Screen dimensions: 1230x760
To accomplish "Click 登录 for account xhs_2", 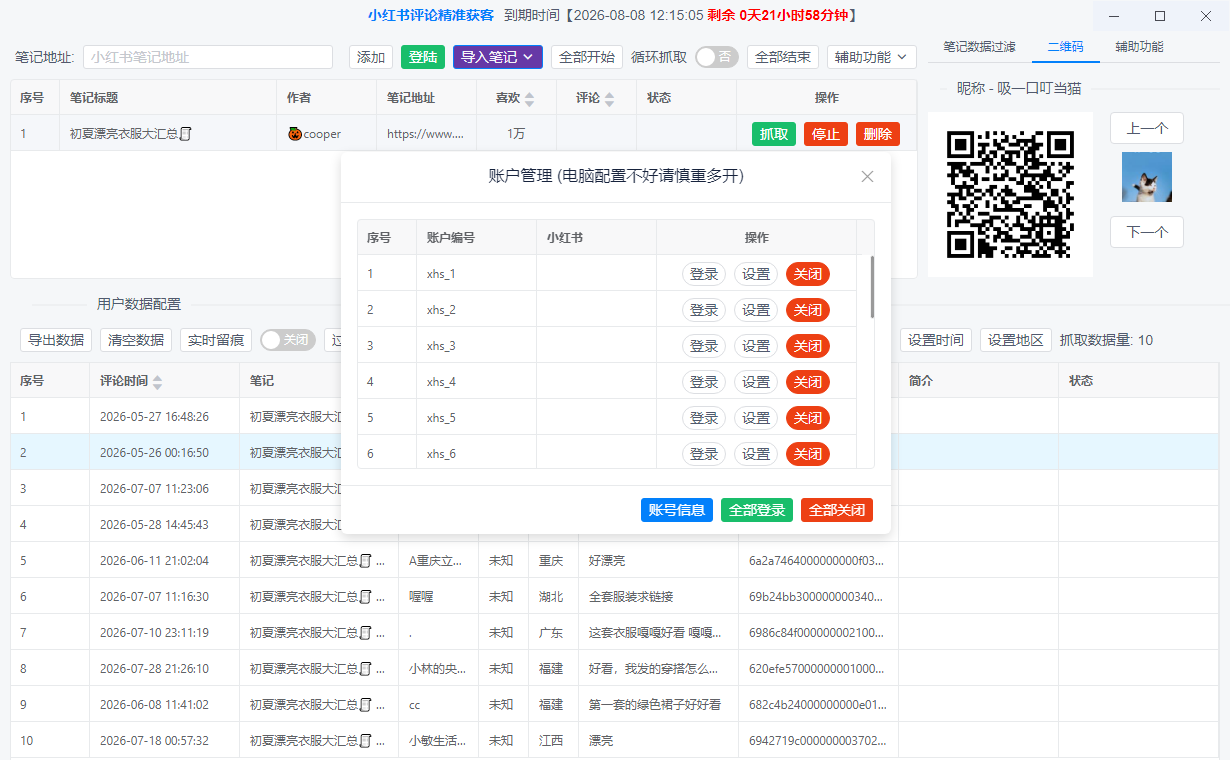I will coord(704,310).
